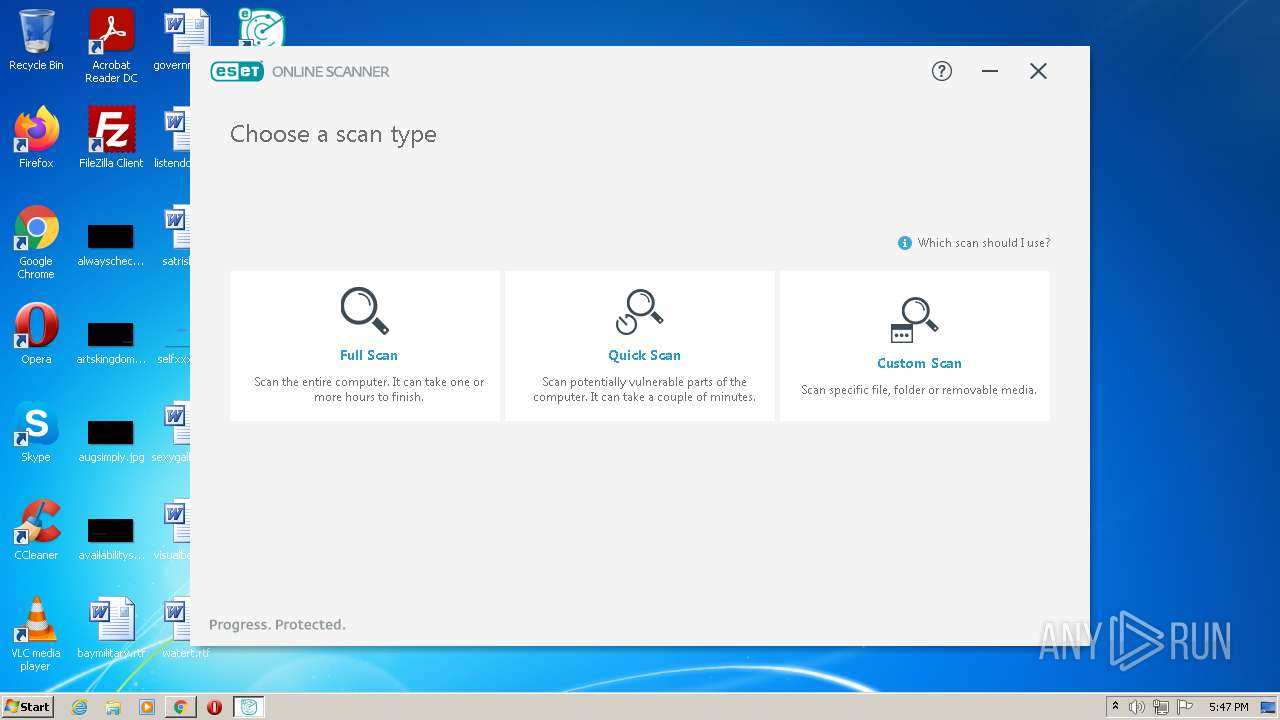The image size is (1280, 720).
Task: Select the watert.rtf desktop document
Action: (x=185, y=628)
